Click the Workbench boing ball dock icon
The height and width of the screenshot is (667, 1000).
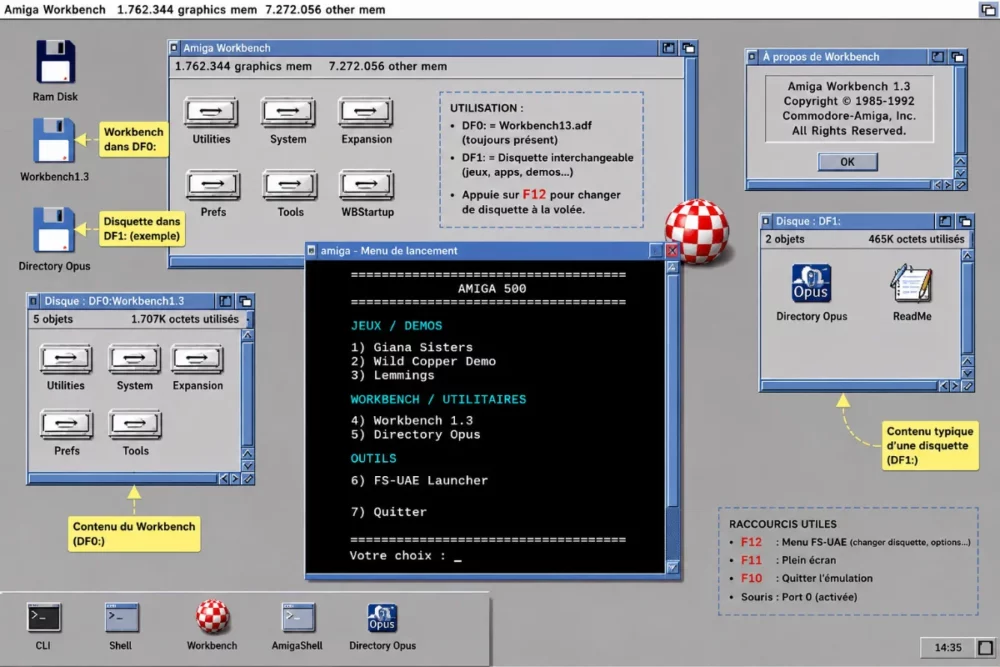(212, 617)
